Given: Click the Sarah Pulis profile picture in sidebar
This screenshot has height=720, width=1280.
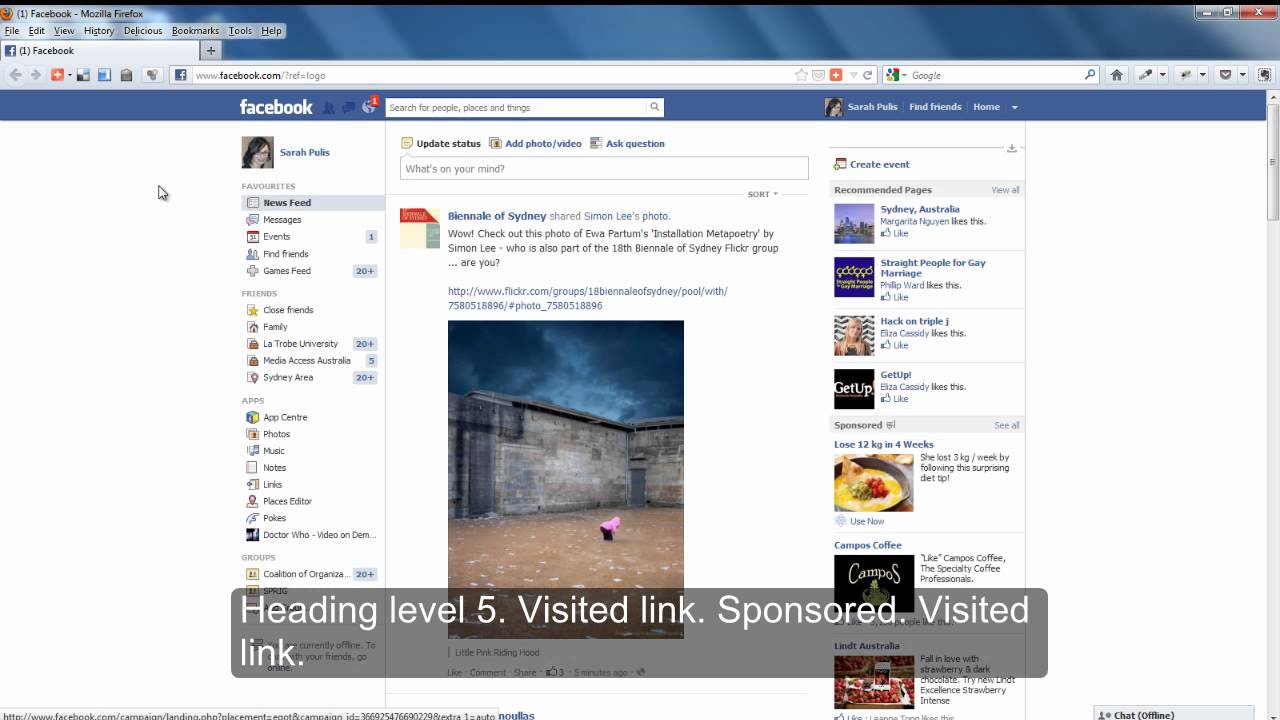Looking at the screenshot, I should click(258, 152).
